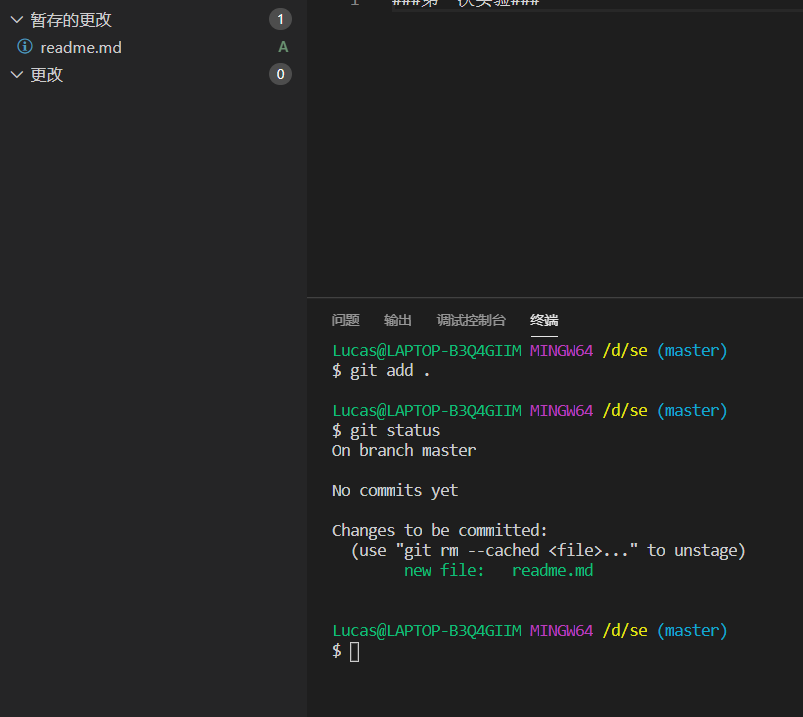Open the 调试控制台 tab
Screen dimensions: 803x717
471,320
